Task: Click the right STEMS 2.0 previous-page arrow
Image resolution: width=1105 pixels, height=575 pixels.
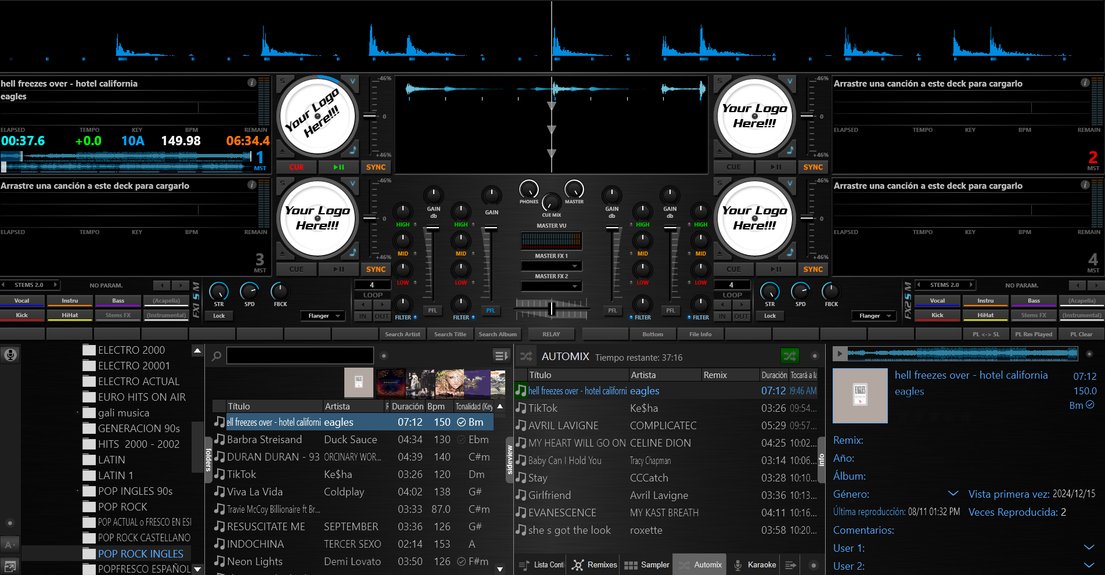Action: coord(920,285)
